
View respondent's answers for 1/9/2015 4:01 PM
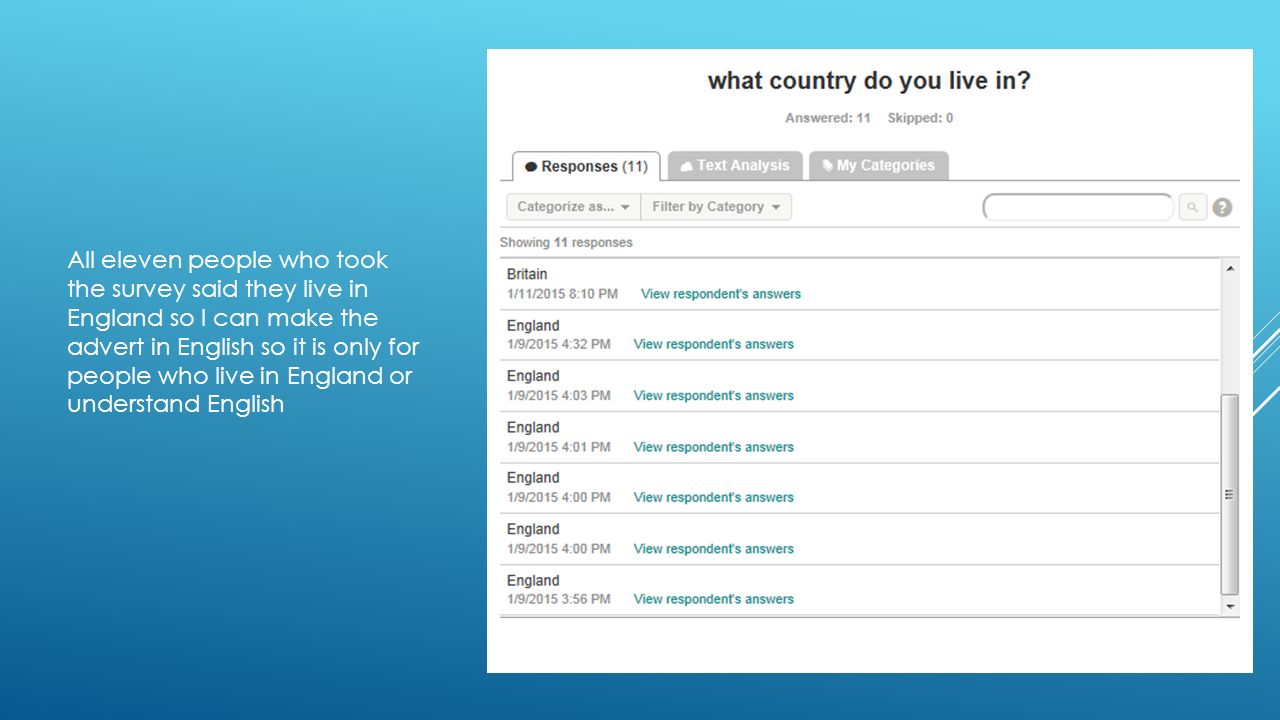pyautogui.click(x=714, y=447)
